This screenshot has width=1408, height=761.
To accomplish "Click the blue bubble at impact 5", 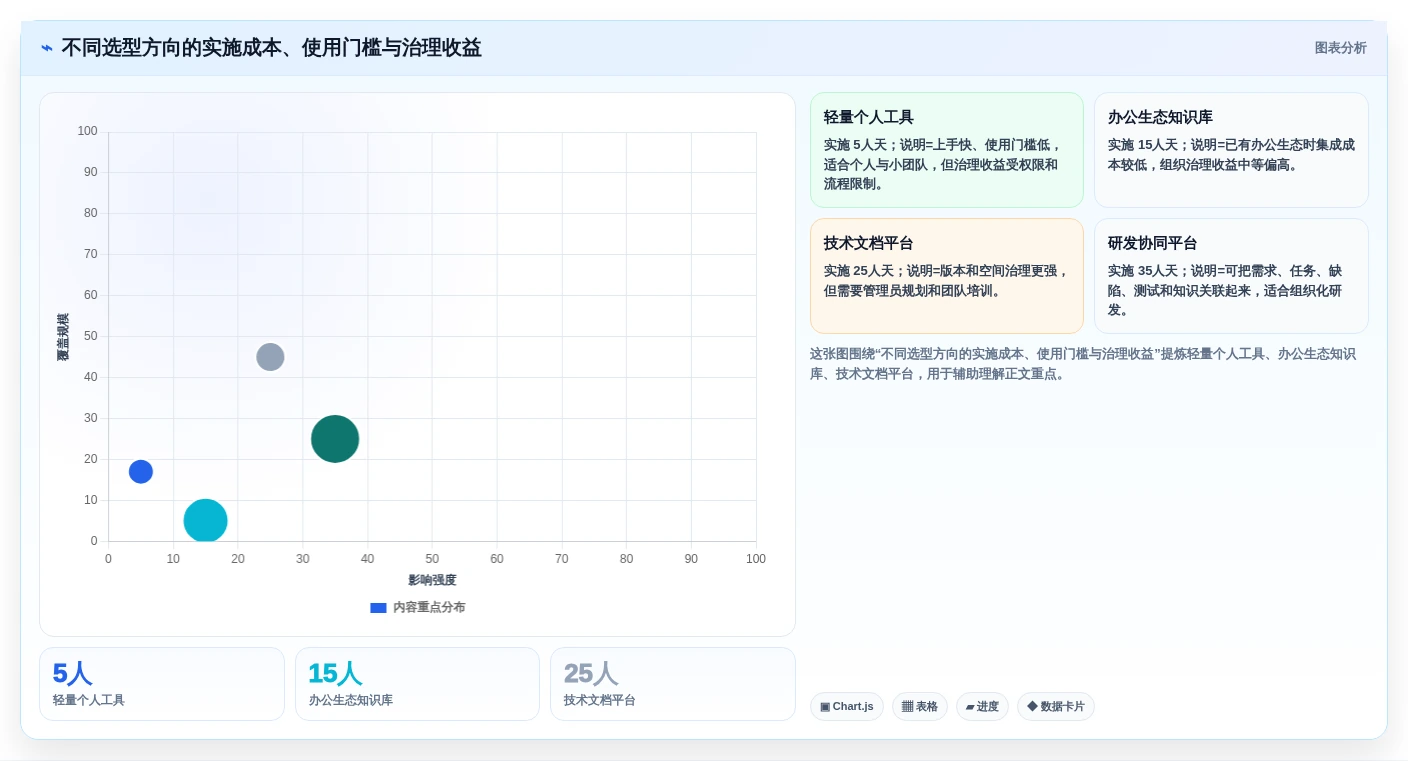I will 141,472.
